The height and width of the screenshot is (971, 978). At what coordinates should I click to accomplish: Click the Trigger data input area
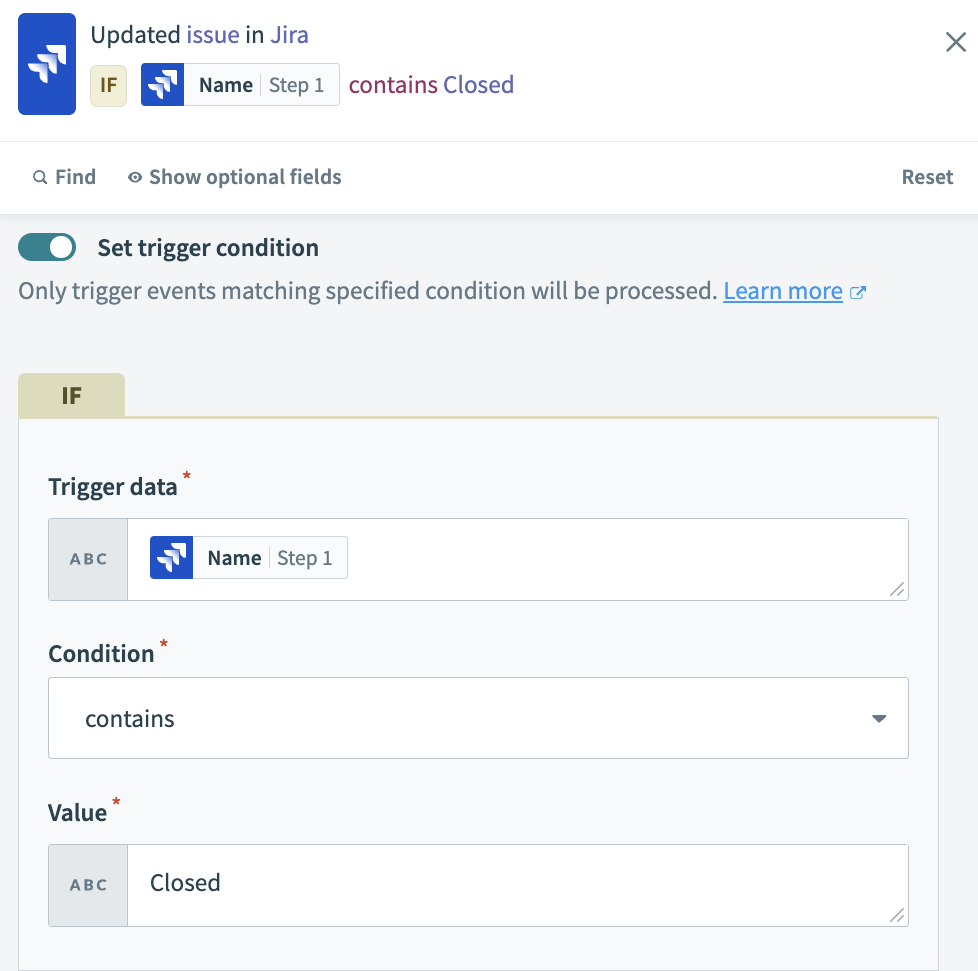tap(620, 559)
